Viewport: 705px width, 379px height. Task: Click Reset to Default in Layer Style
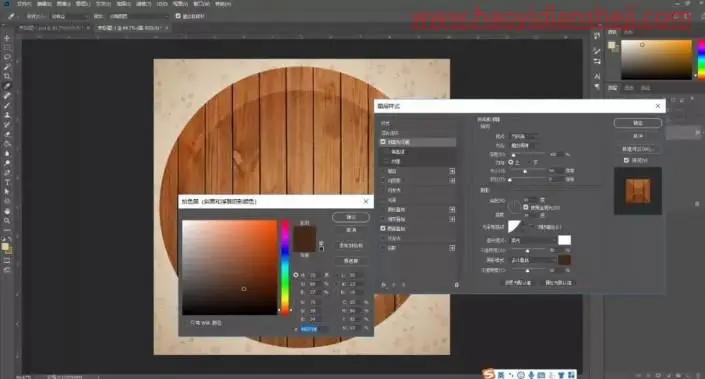(x=558, y=283)
